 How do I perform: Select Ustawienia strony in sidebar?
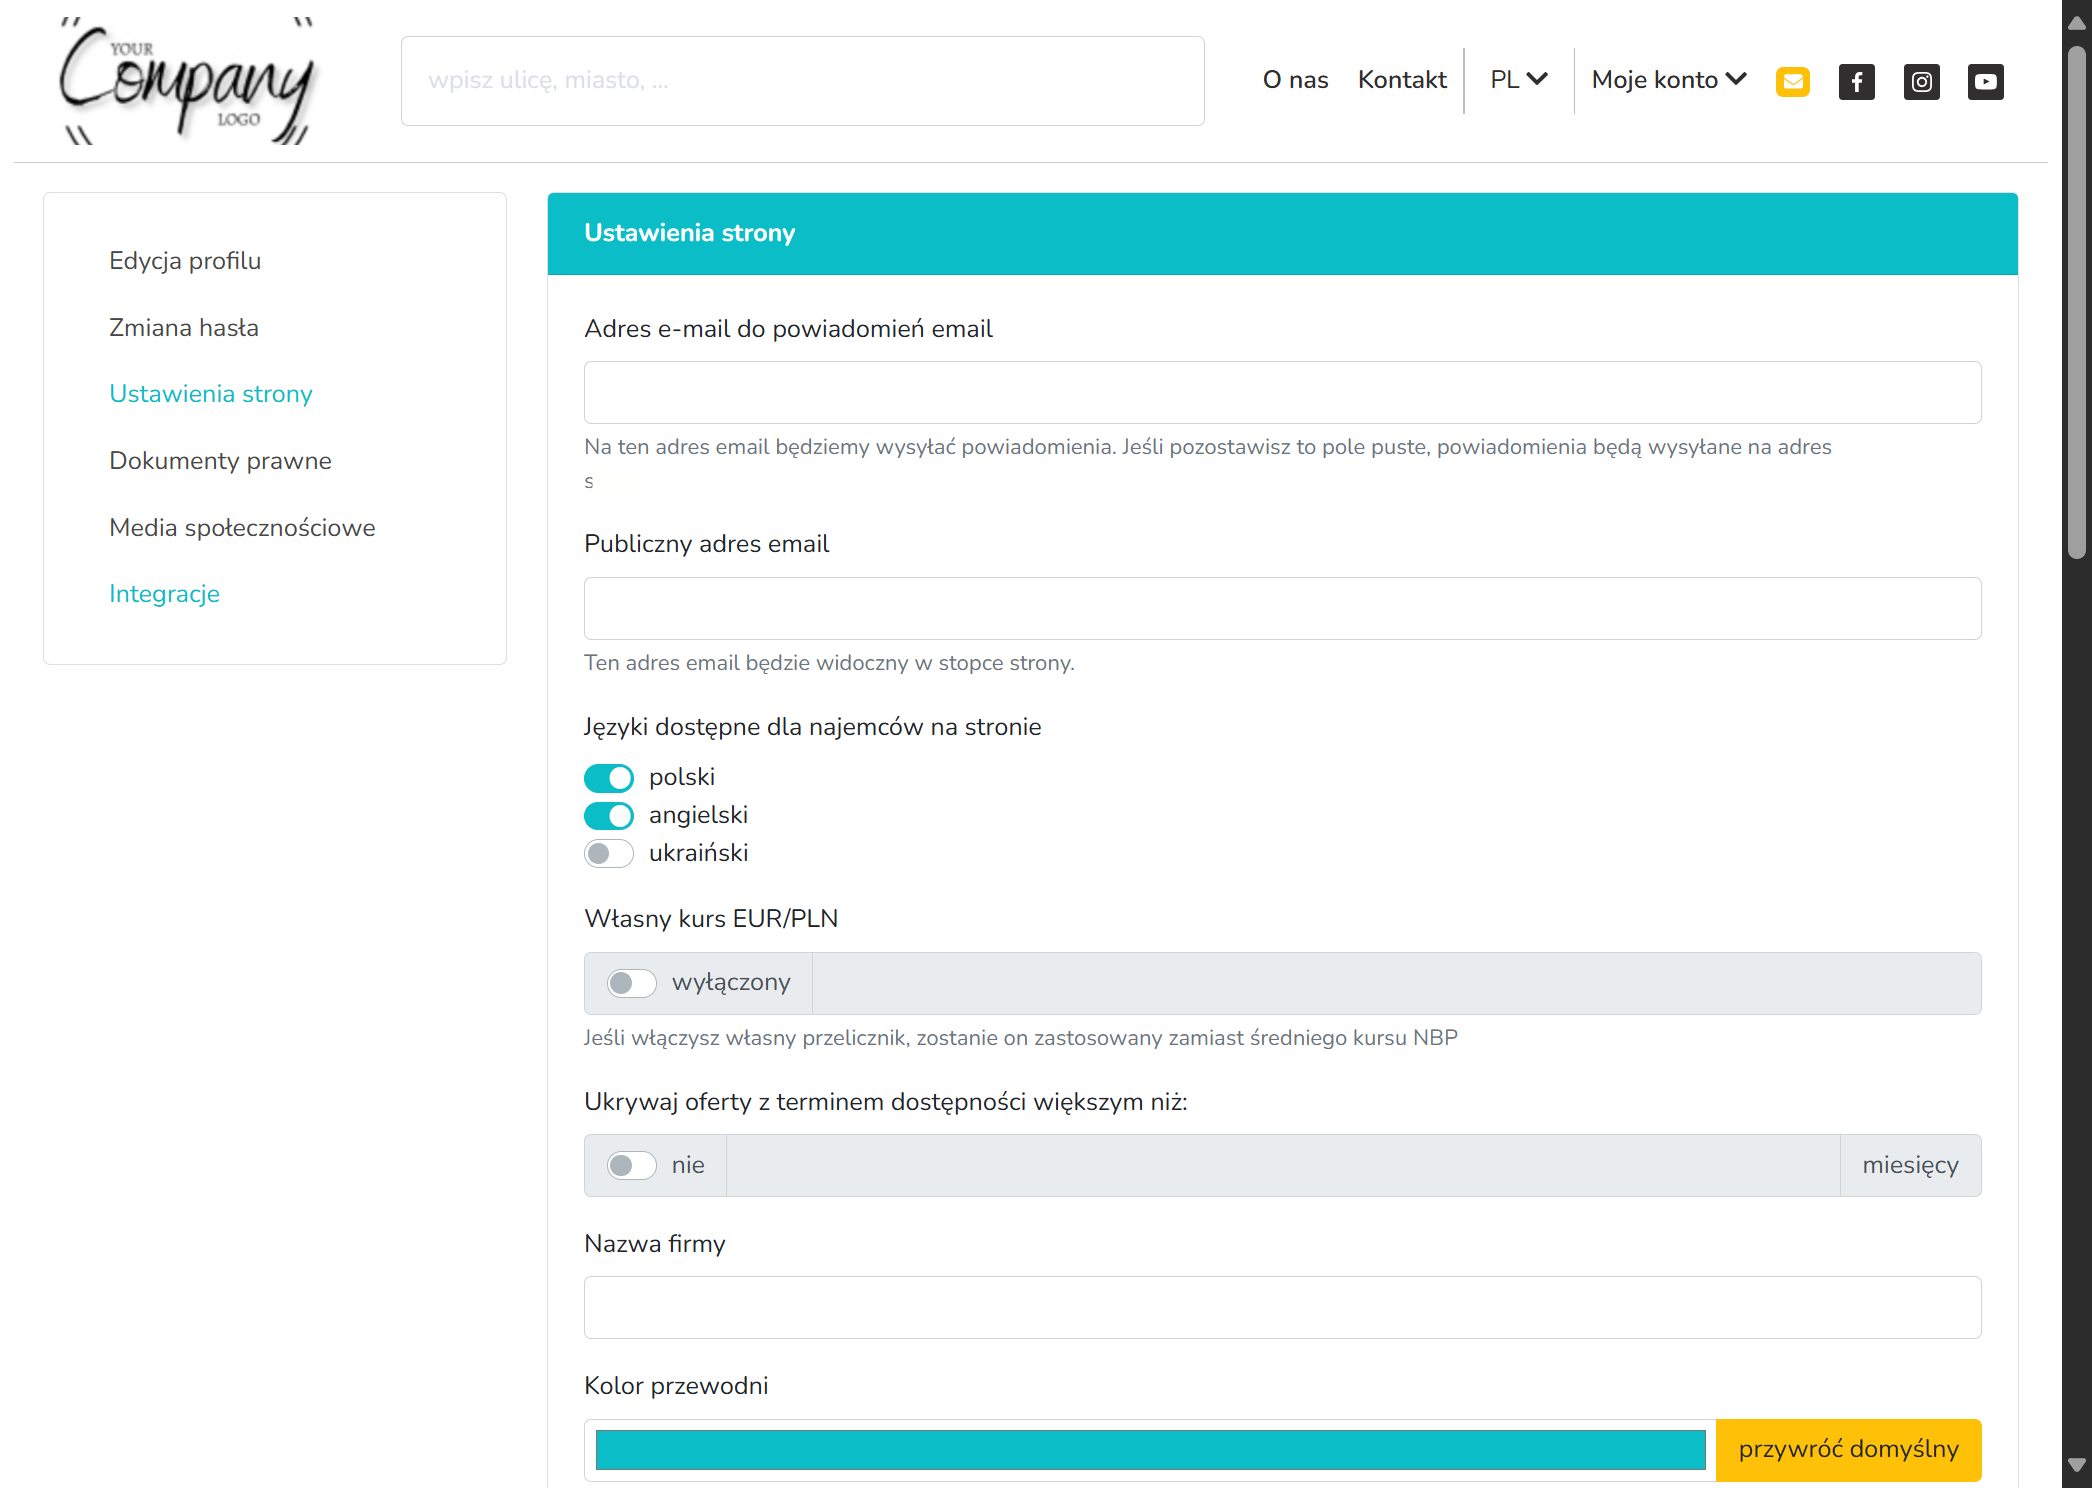[211, 394]
